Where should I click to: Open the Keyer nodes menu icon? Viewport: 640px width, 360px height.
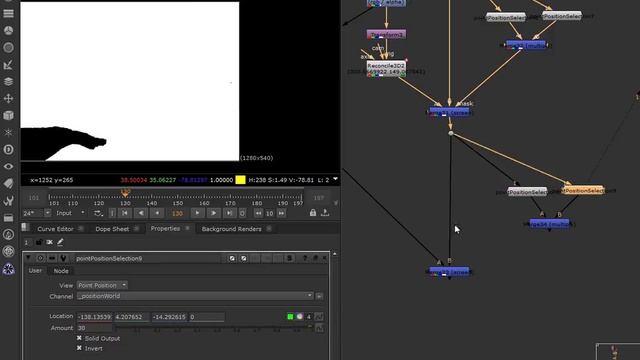pyautogui.click(x=8, y=65)
